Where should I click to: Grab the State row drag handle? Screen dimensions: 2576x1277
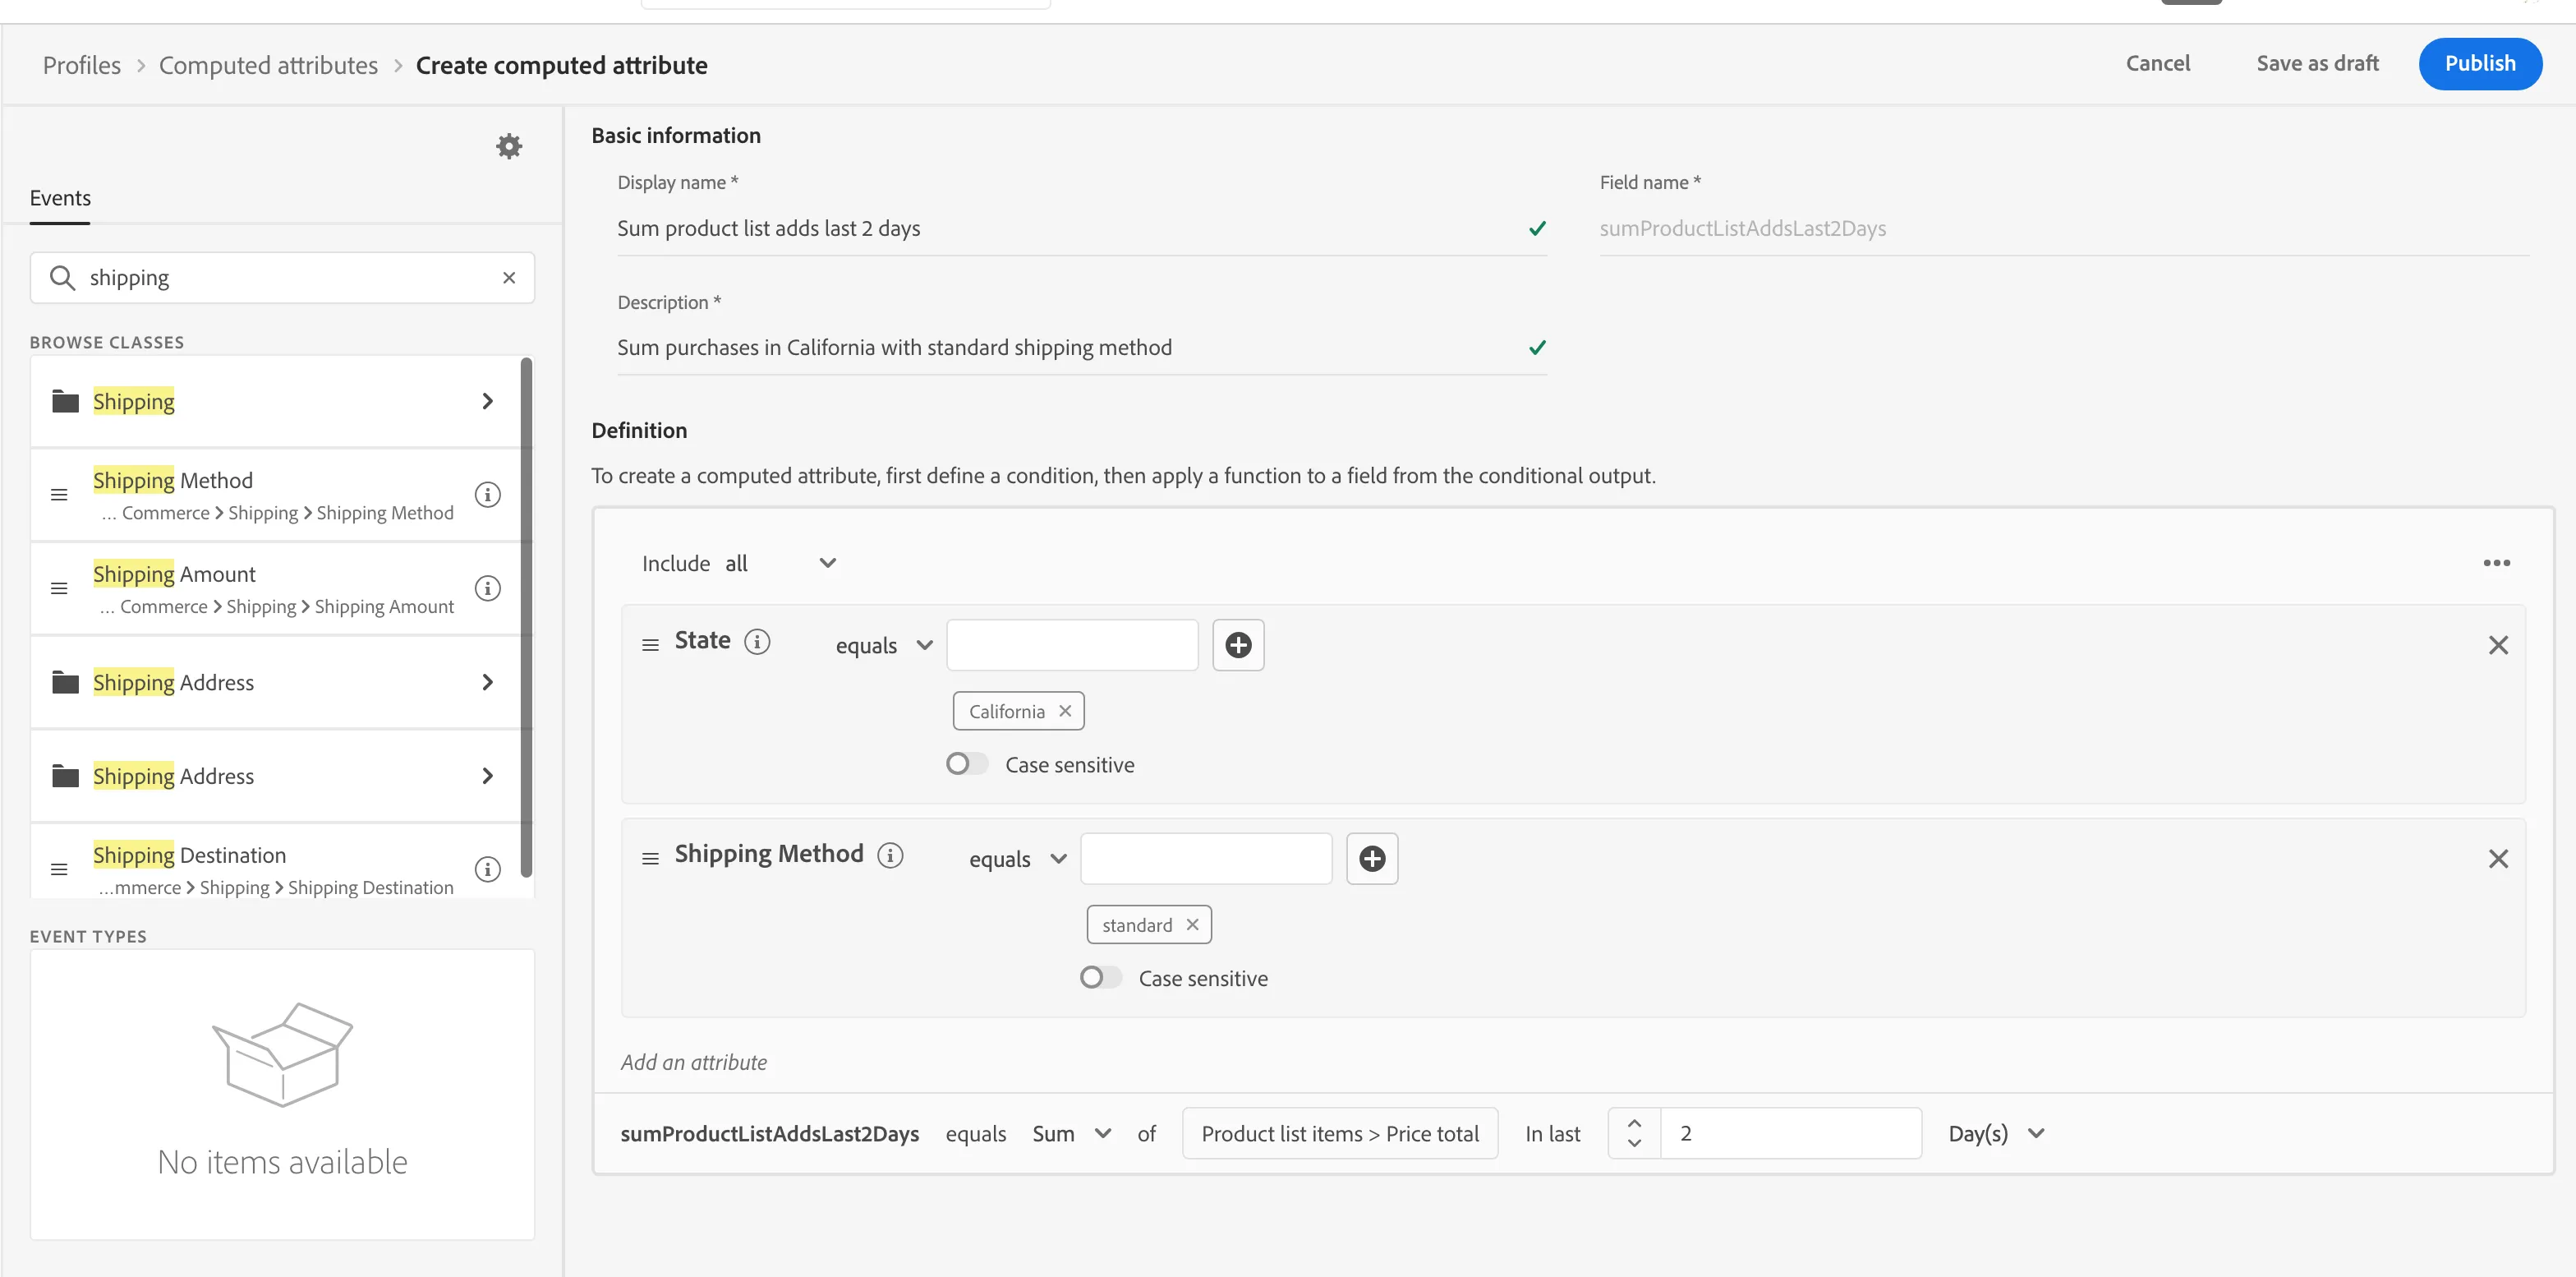[x=650, y=645]
